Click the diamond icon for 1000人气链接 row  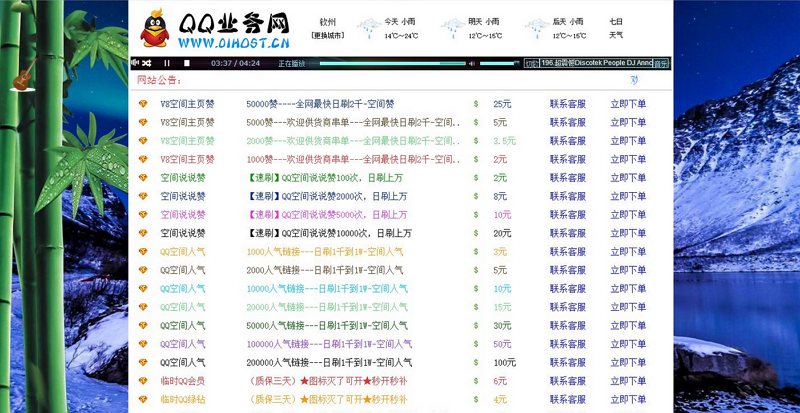(143, 251)
